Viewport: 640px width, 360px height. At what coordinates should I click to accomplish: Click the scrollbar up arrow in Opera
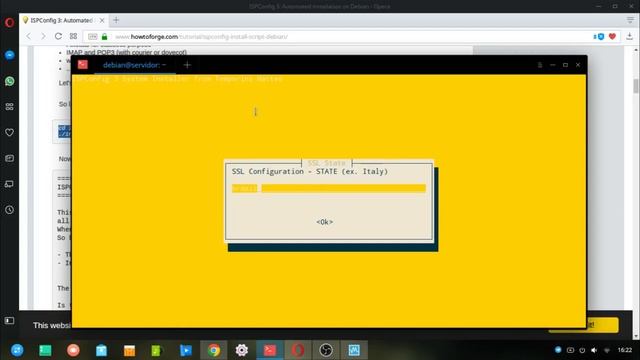[x=636, y=50]
